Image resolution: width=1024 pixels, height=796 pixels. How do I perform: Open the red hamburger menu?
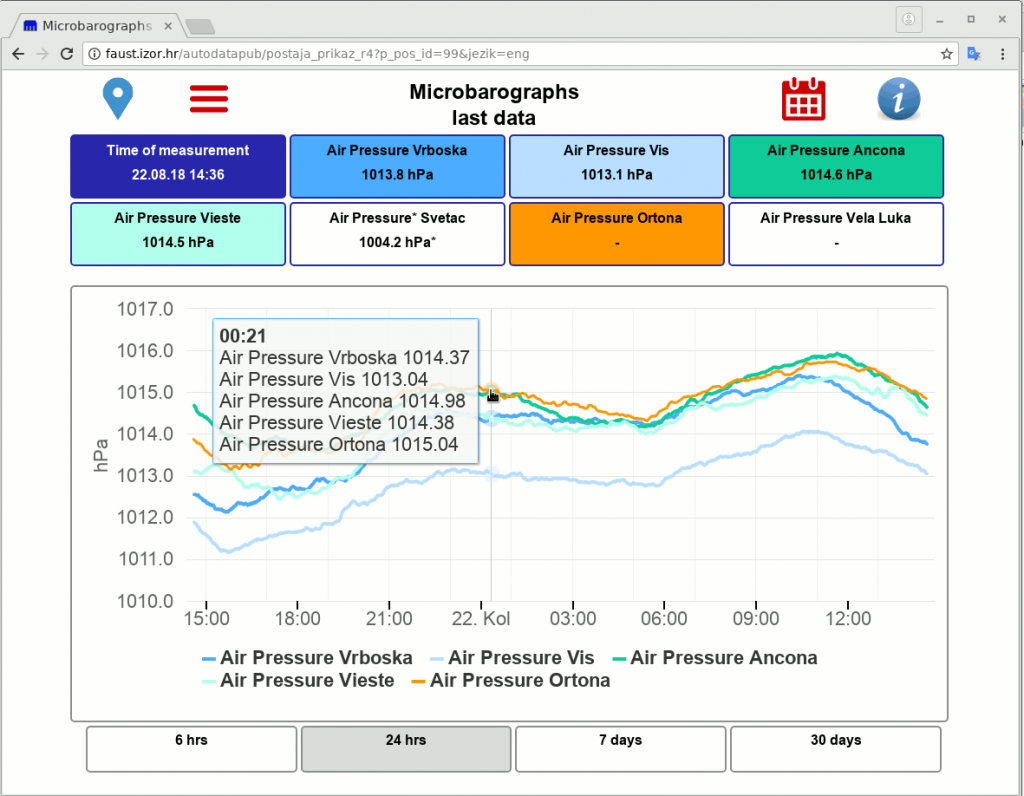coord(209,99)
